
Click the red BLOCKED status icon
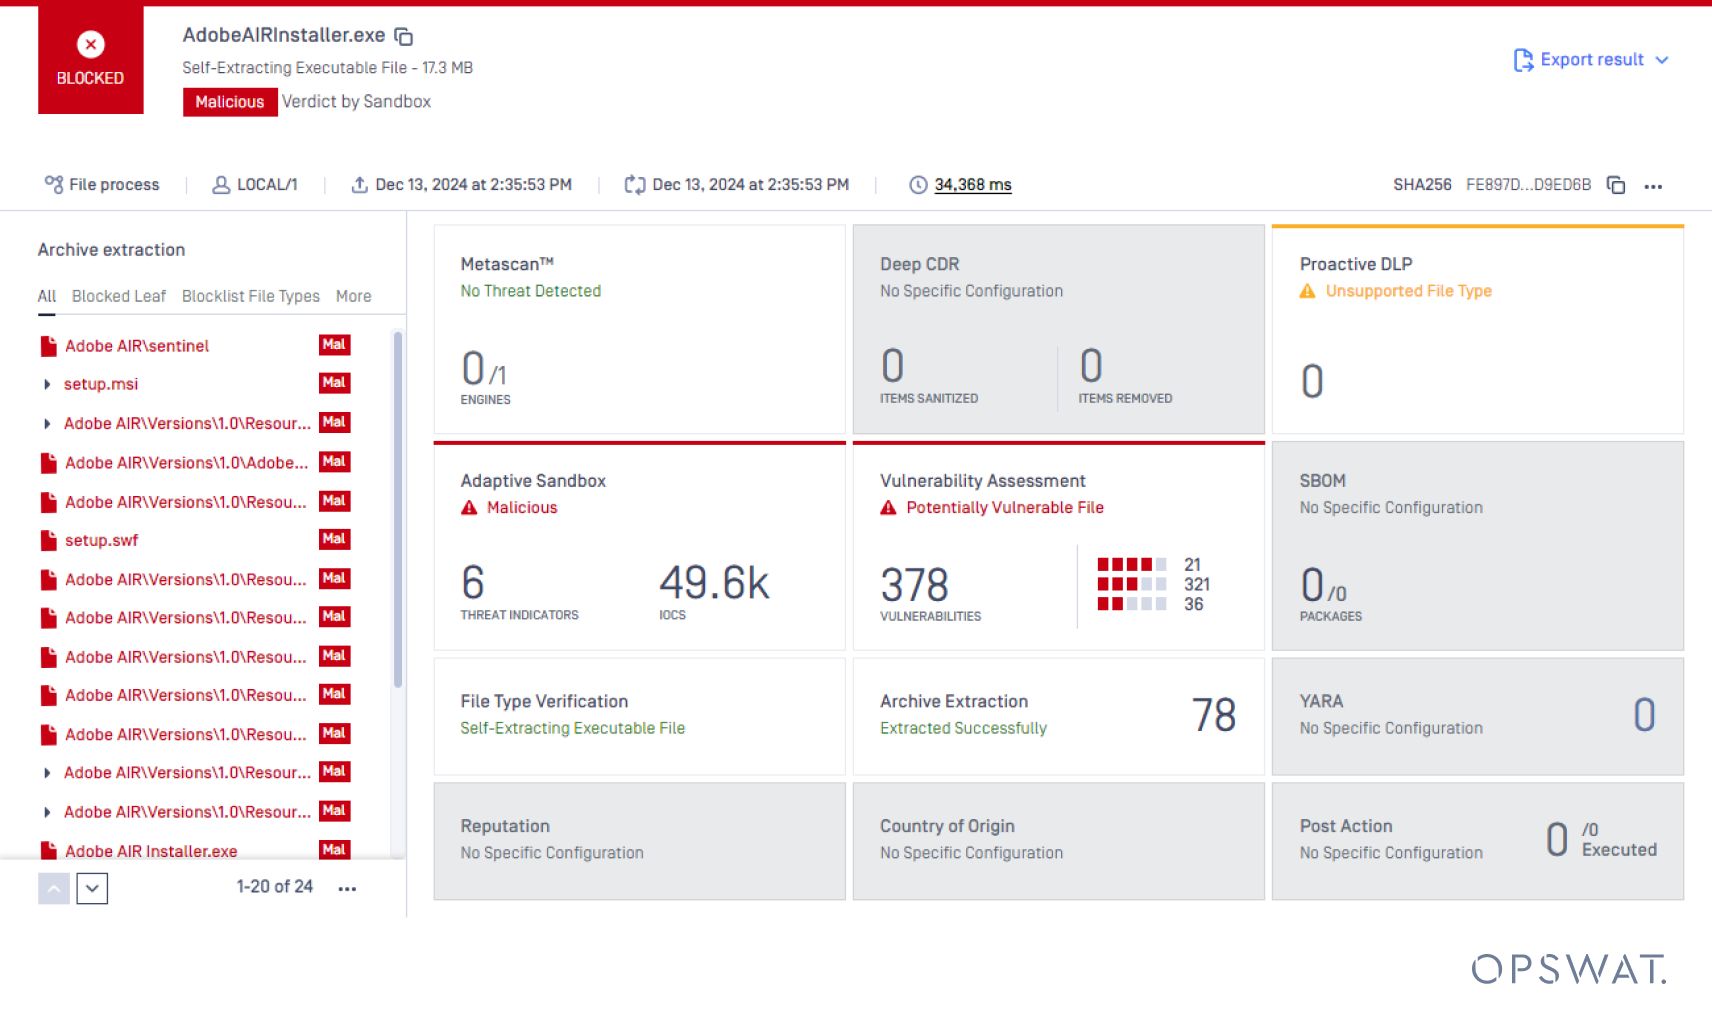[x=90, y=45]
